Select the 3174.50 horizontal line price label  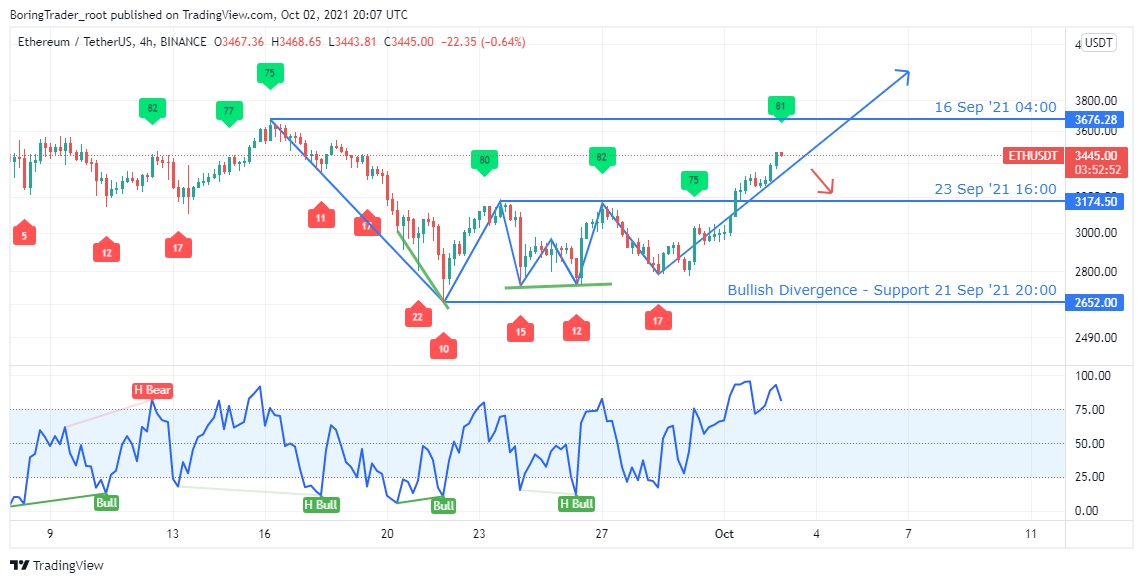pos(1094,201)
